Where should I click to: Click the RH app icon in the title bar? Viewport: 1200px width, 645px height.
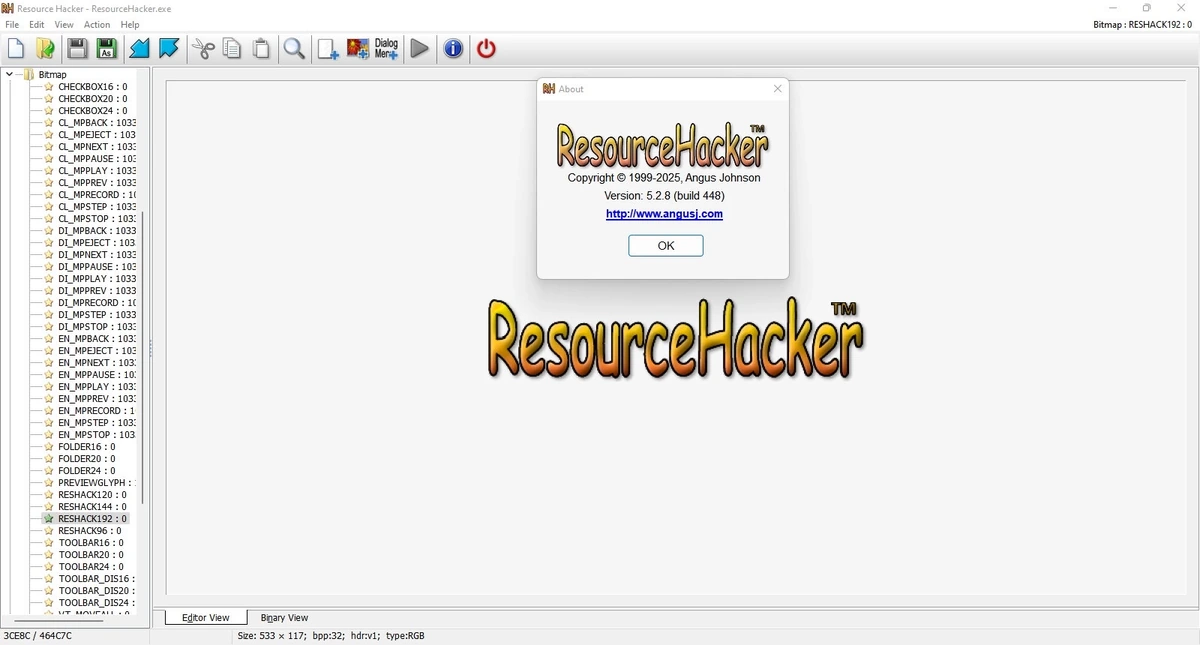coord(8,8)
